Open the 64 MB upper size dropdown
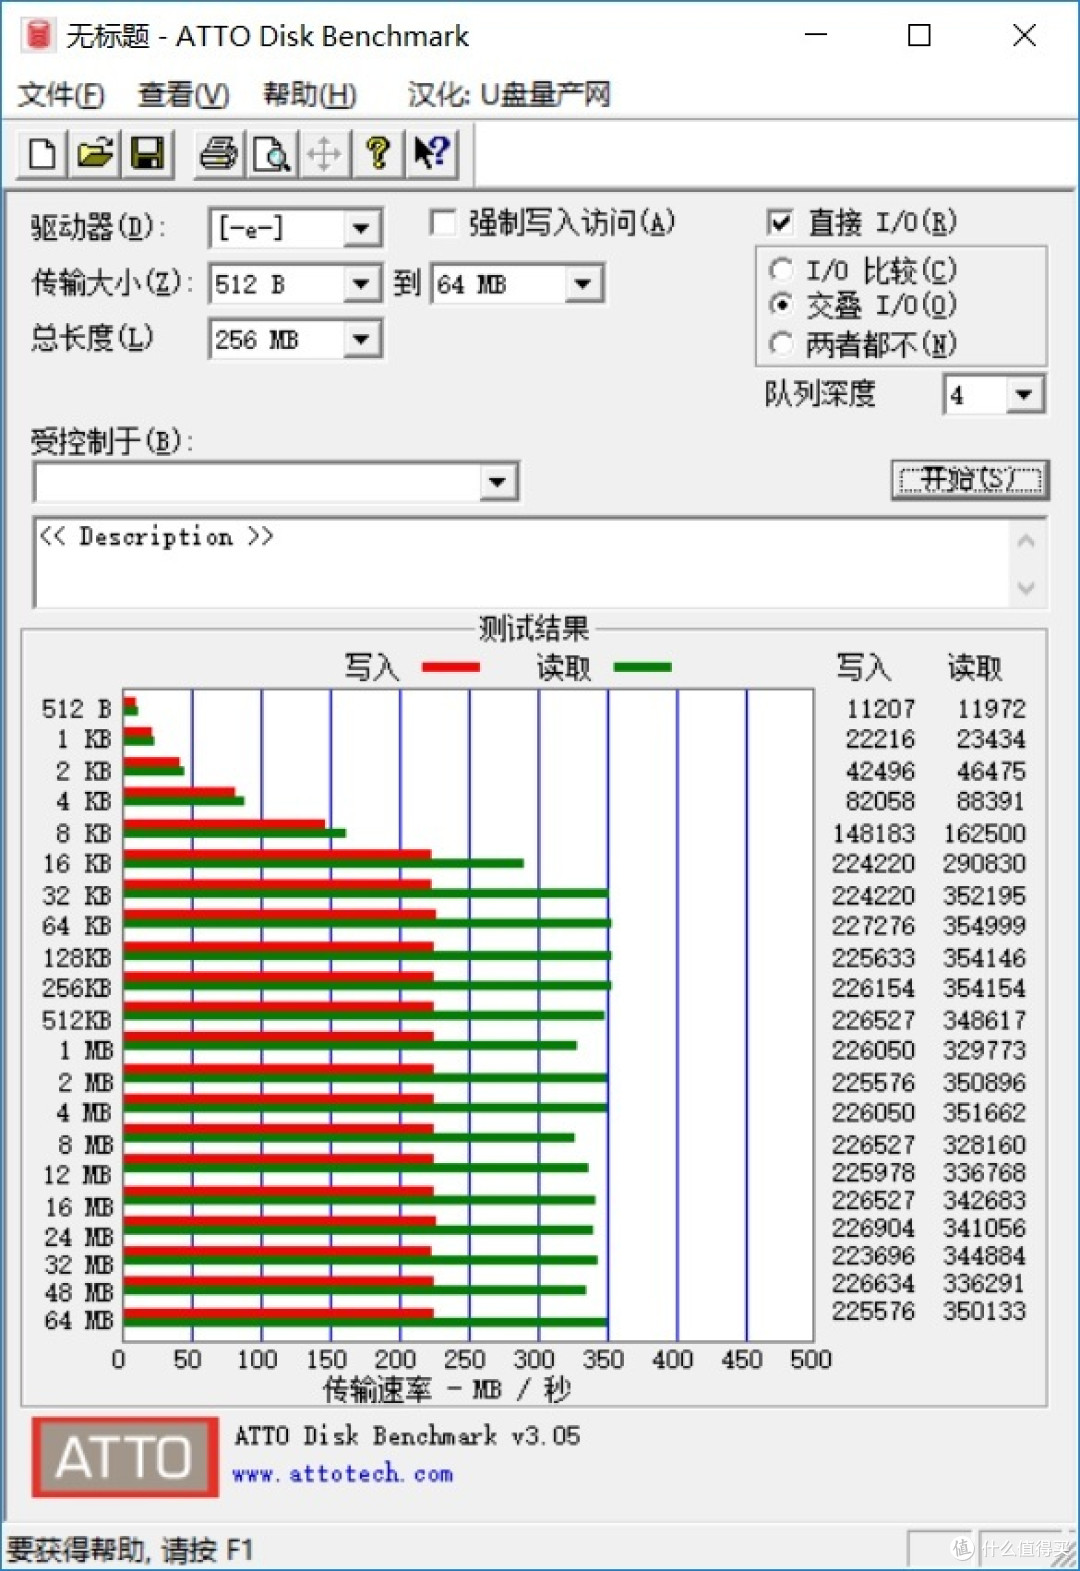Screen dimensions: 1080x1571 pyautogui.click(x=583, y=285)
